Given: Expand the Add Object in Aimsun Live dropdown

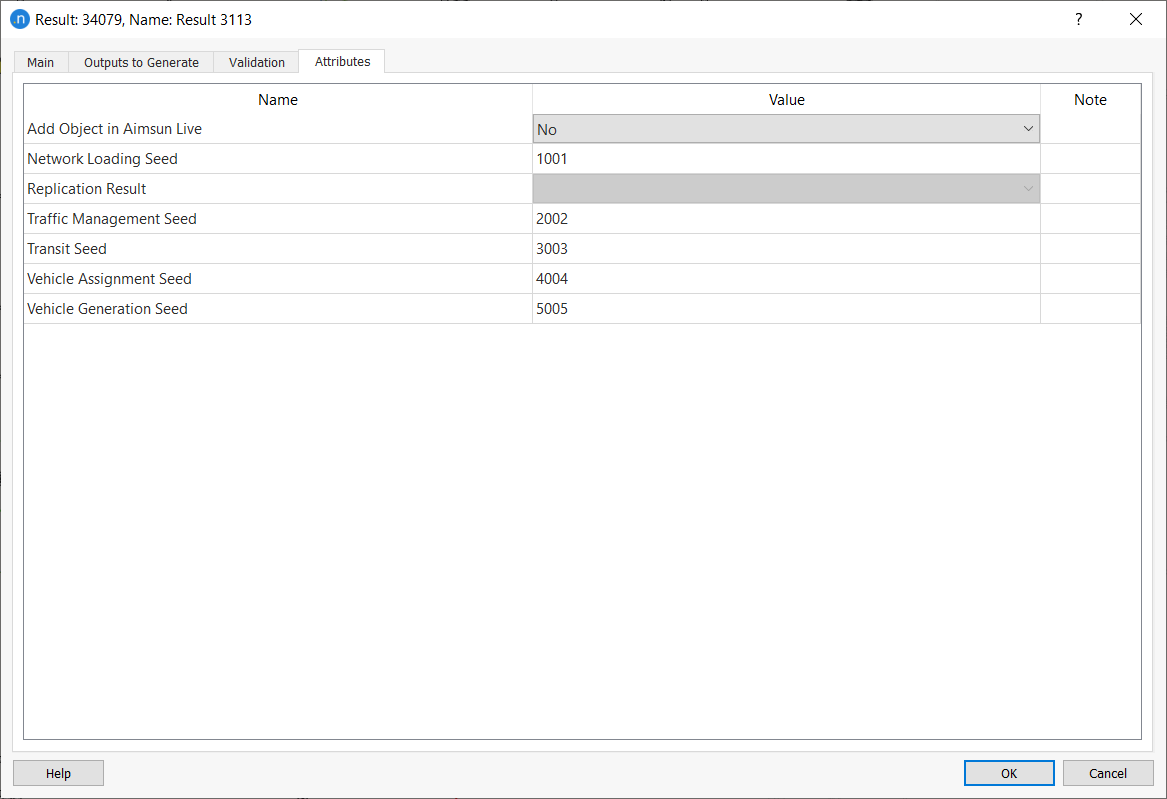Looking at the screenshot, I should pos(786,129).
